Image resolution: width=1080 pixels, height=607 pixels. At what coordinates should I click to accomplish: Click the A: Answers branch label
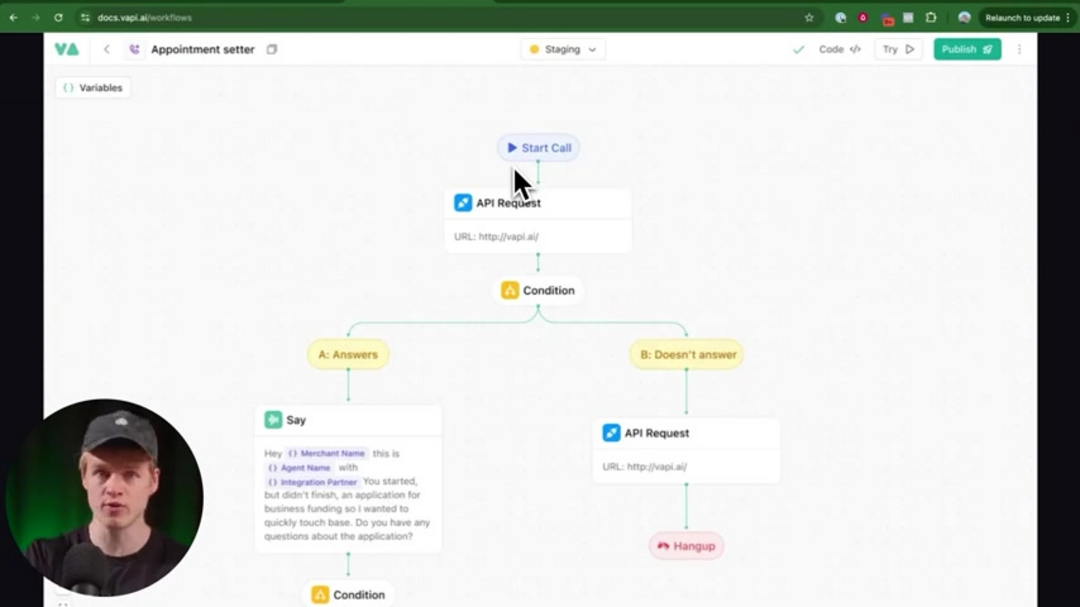point(347,354)
